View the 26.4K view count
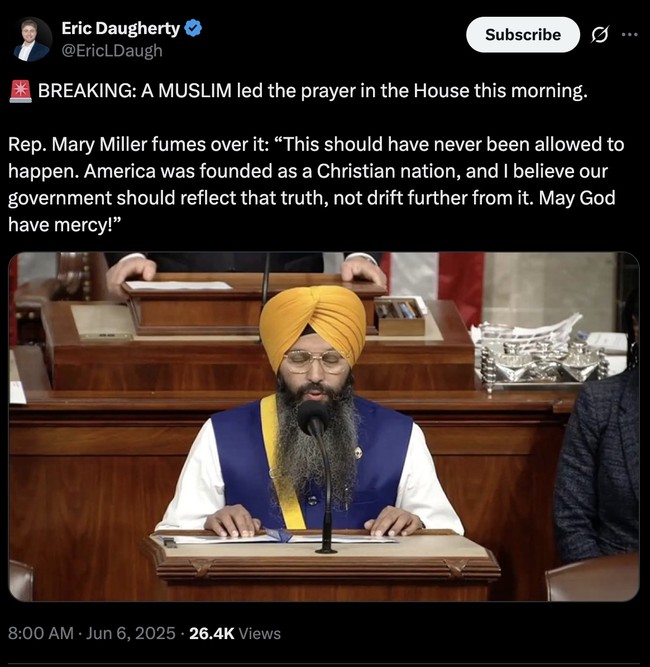This screenshot has height=667, width=650. click(211, 633)
